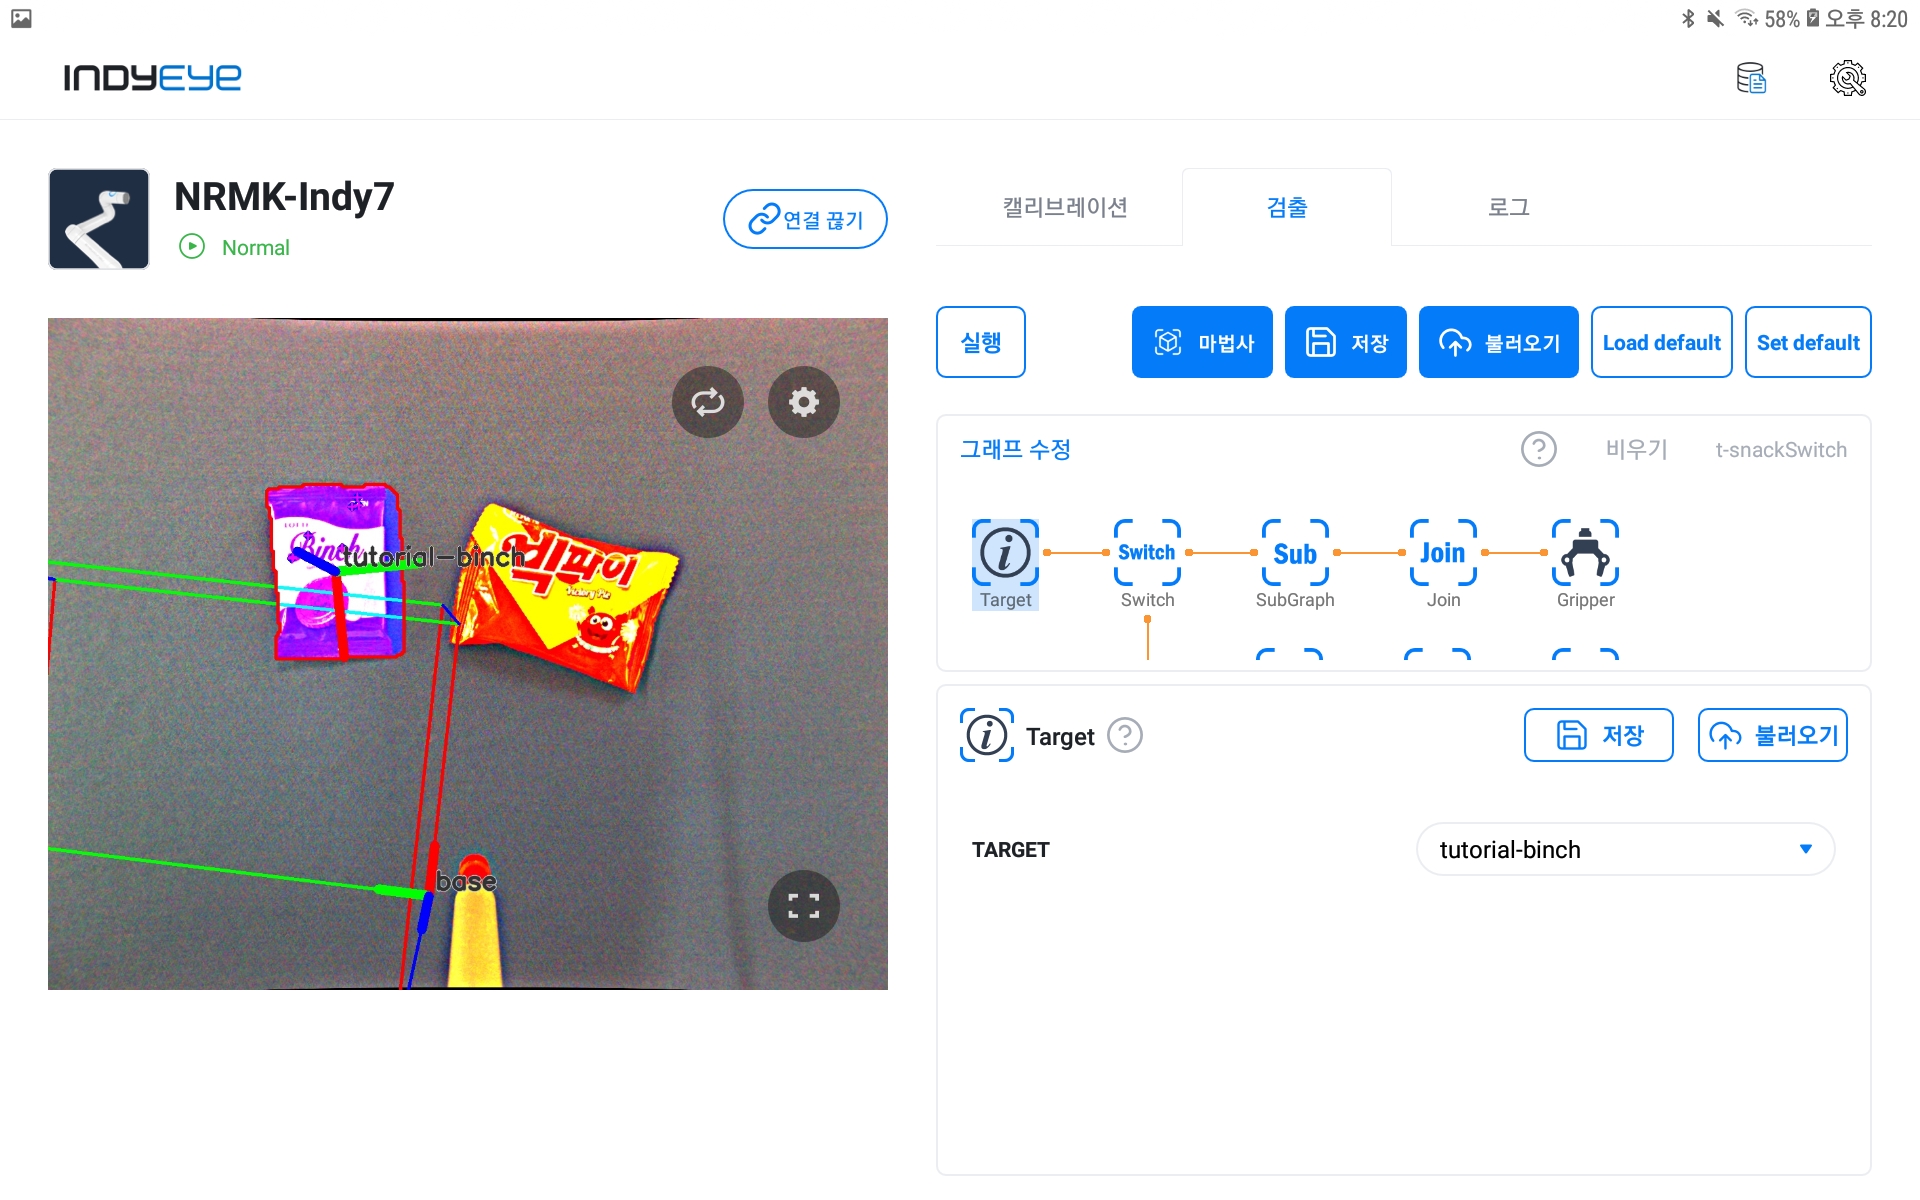Expand camera view to fullscreen

[x=804, y=906]
